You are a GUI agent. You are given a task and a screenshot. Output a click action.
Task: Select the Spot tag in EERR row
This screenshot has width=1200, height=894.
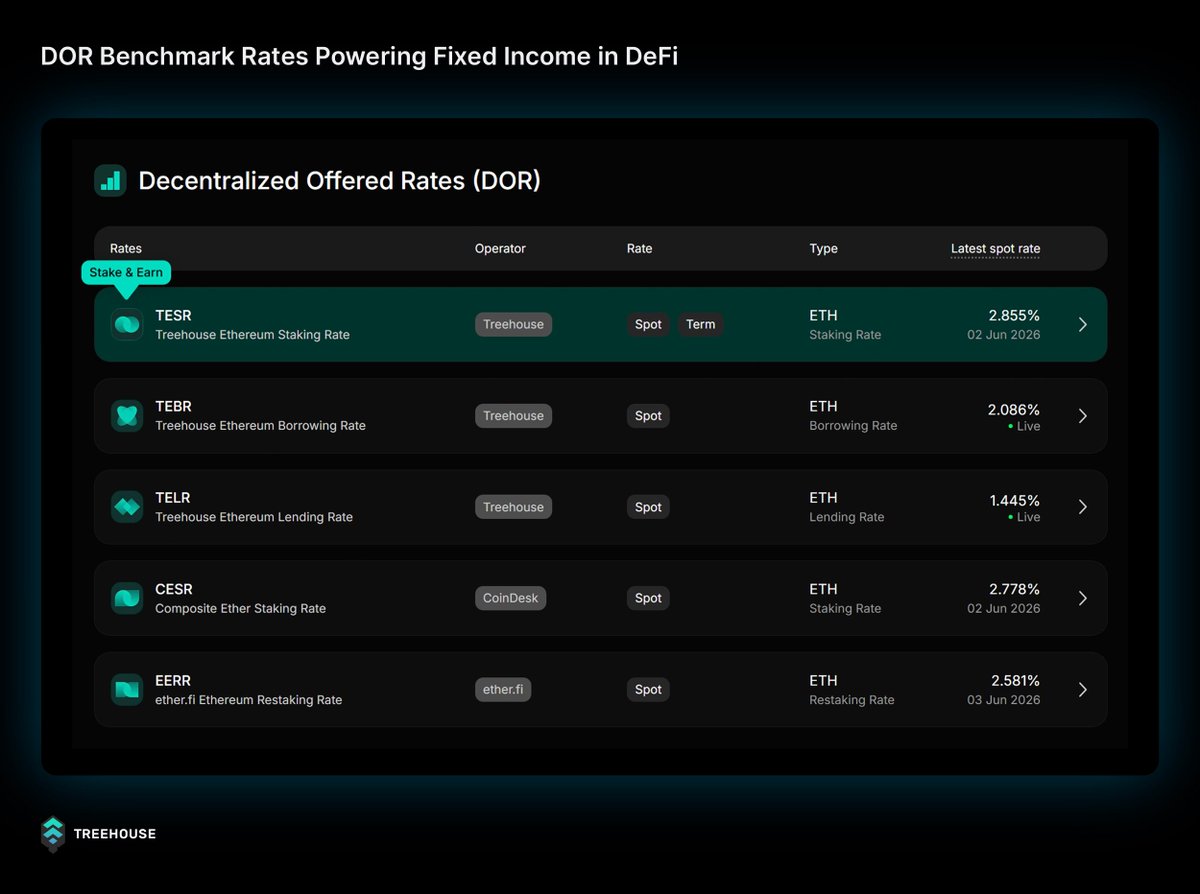coord(648,690)
